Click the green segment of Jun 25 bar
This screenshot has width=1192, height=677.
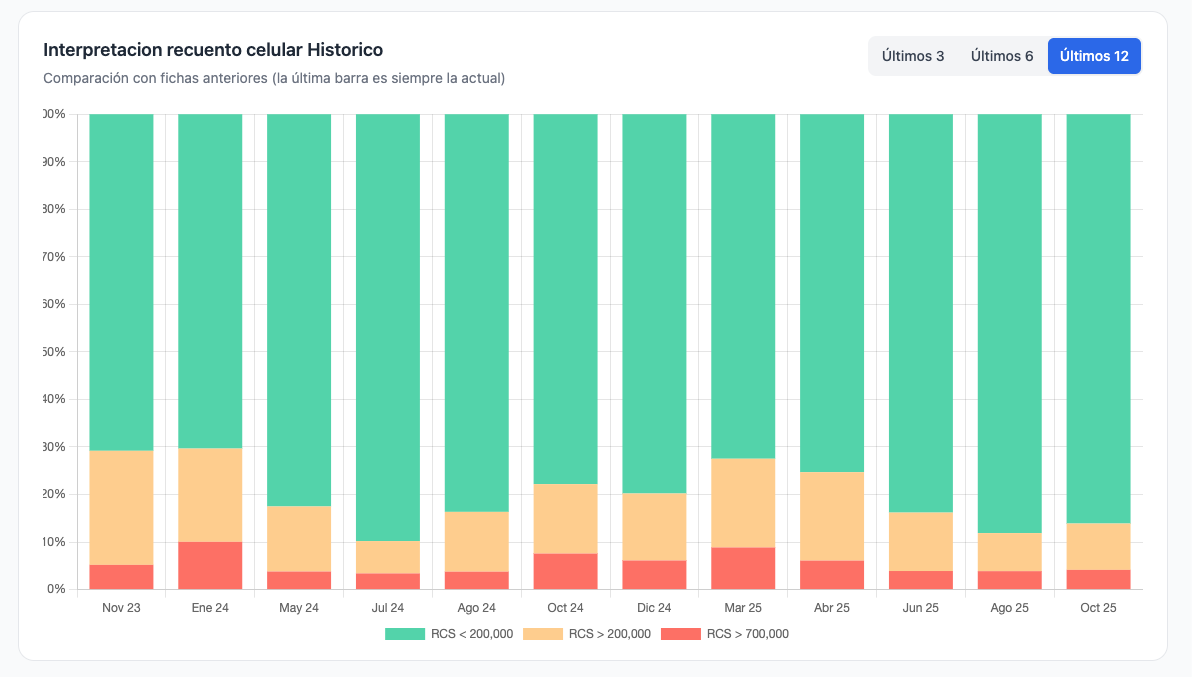click(921, 313)
